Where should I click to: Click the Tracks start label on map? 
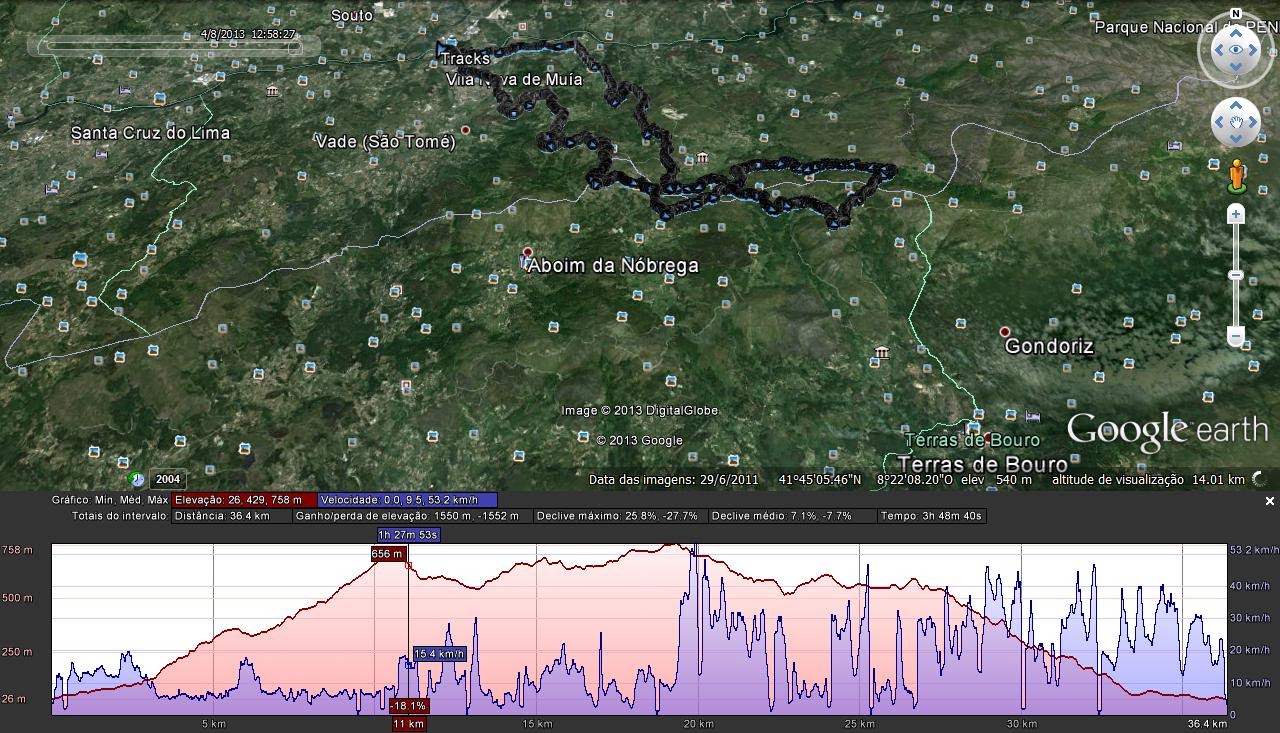[x=465, y=59]
